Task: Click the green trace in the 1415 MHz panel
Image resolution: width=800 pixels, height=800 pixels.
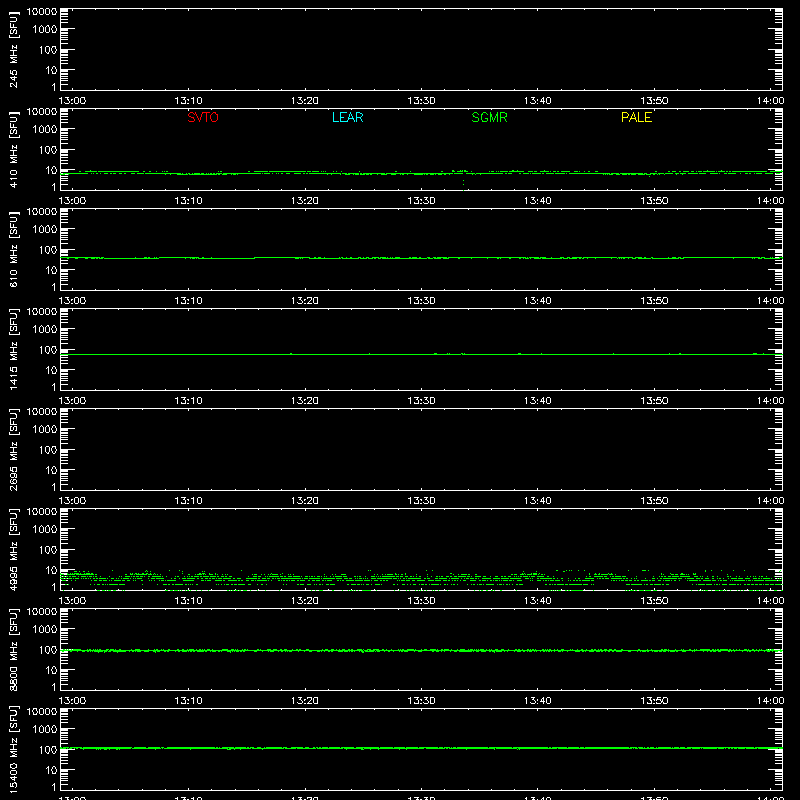Action: (x=421, y=354)
